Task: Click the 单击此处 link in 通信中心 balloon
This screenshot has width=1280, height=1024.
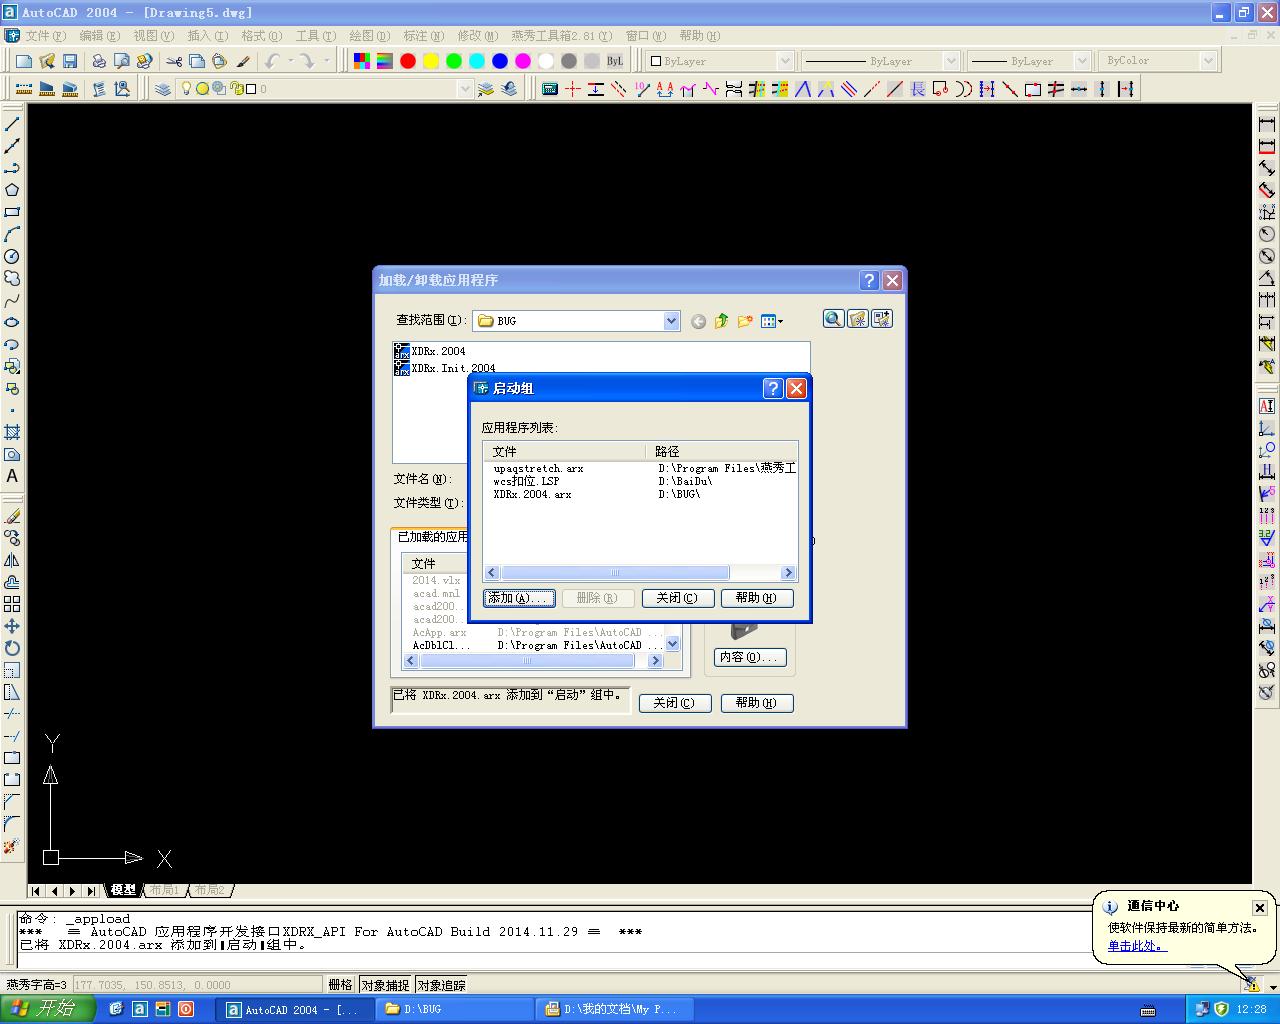Action: click(1136, 946)
